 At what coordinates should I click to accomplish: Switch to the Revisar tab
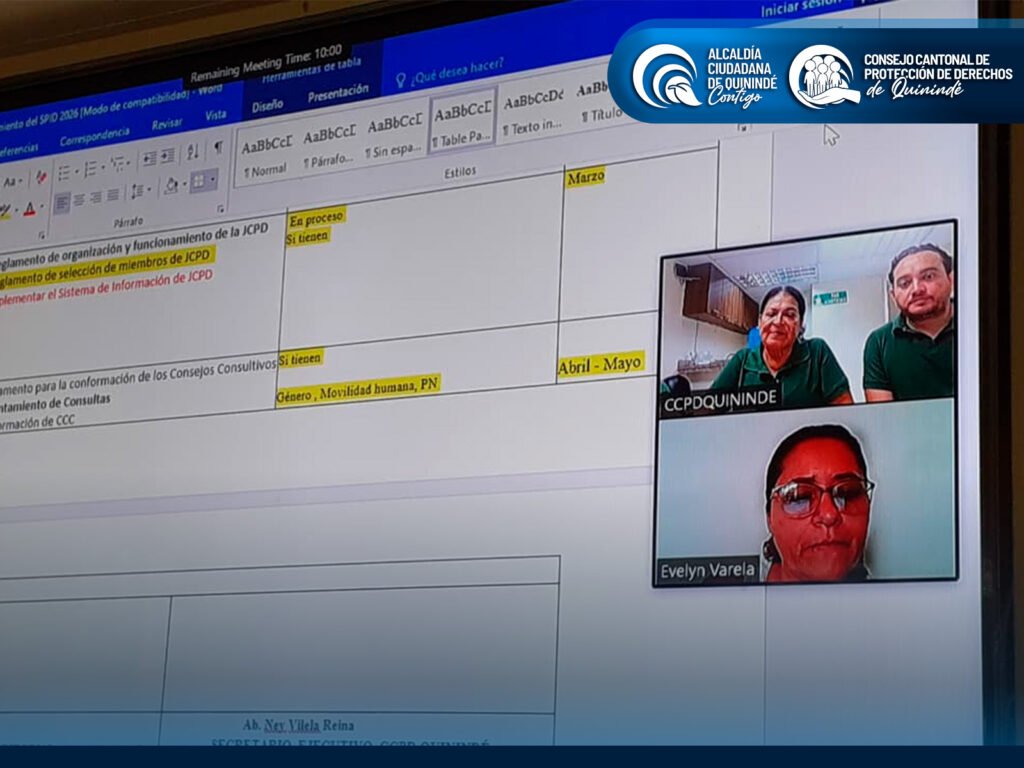point(167,125)
